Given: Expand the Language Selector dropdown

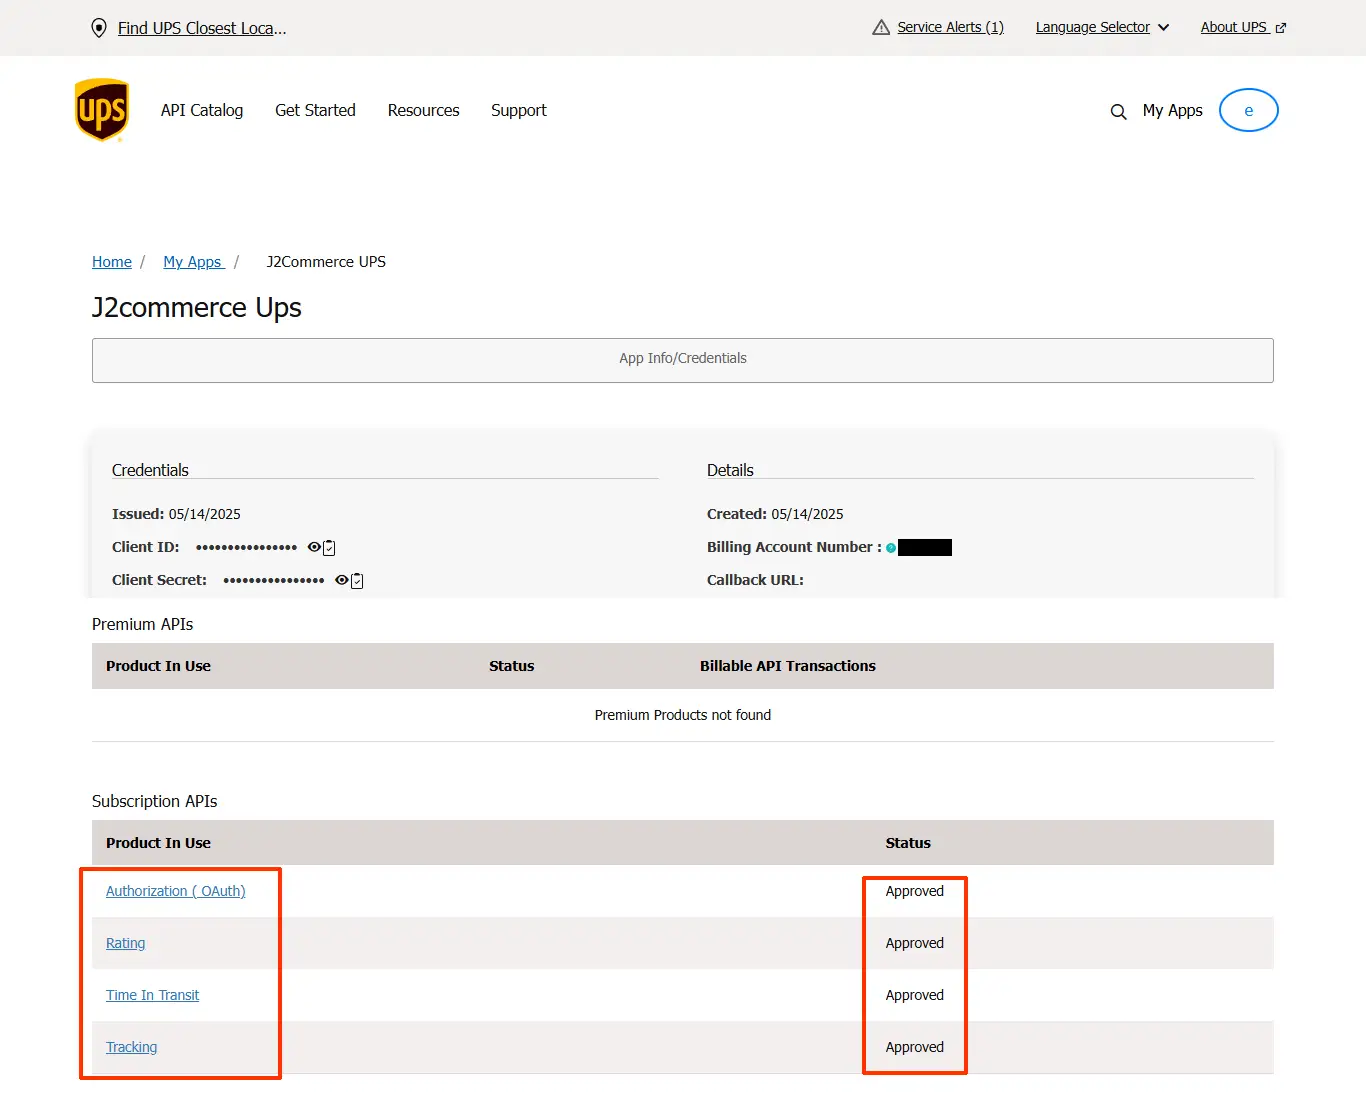Looking at the screenshot, I should tap(1102, 27).
